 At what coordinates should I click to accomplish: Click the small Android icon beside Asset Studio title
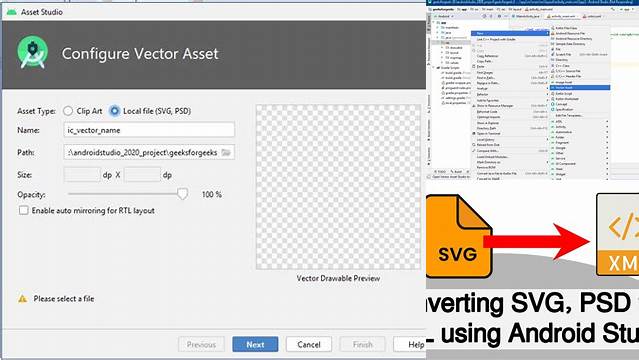(11, 12)
